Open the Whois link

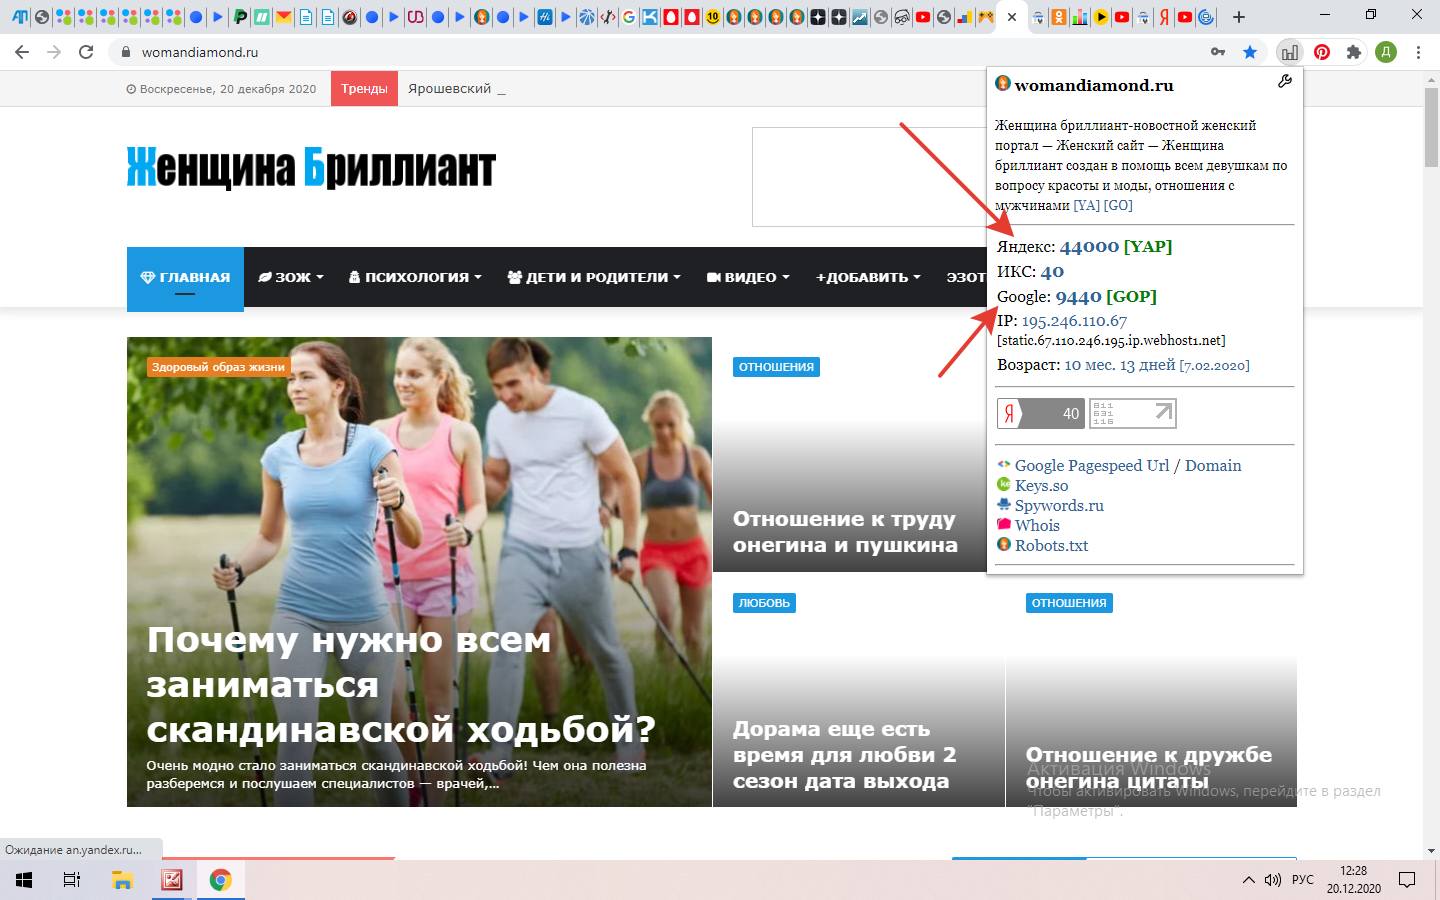pyautogui.click(x=1037, y=525)
